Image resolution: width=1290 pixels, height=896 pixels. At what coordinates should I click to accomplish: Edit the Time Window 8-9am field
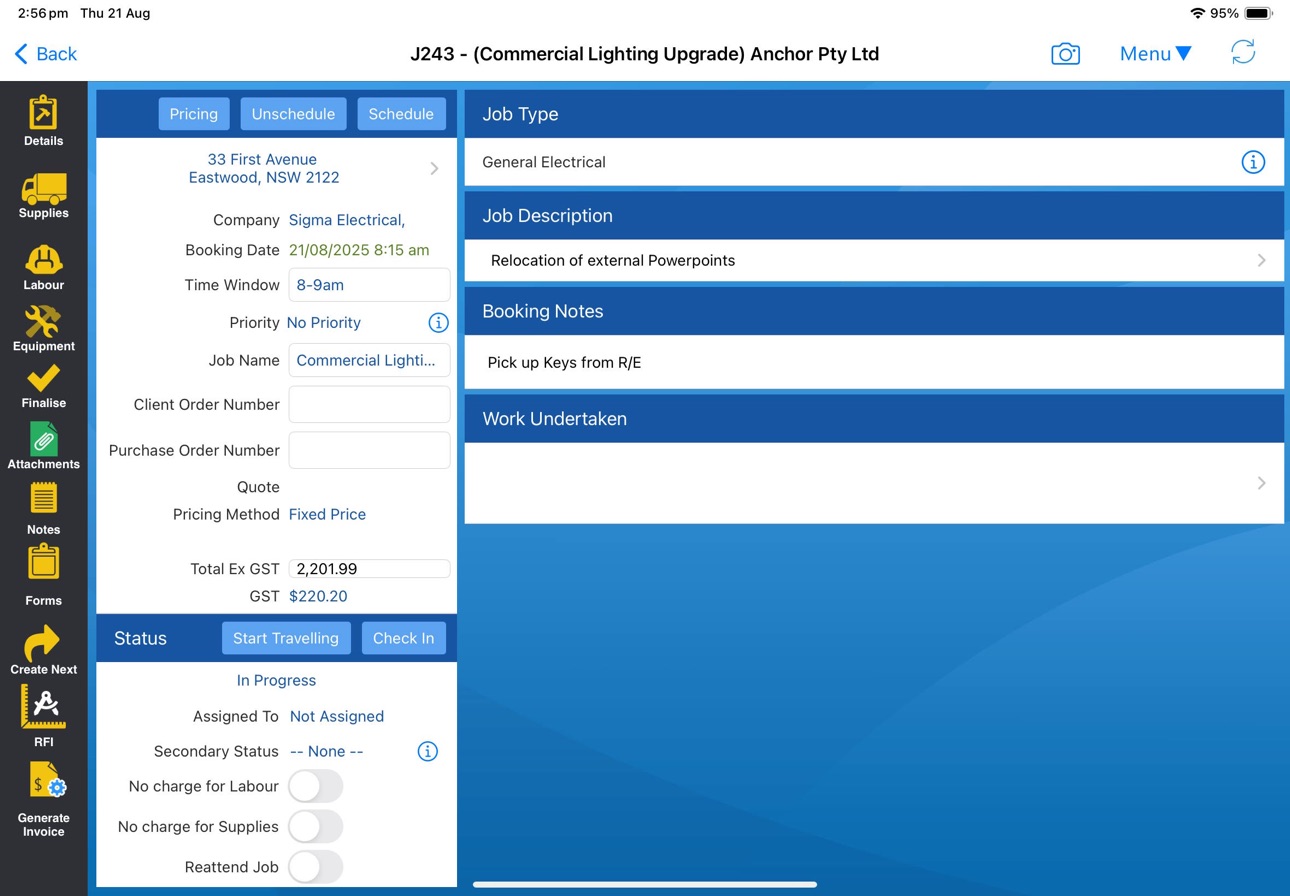coord(369,285)
